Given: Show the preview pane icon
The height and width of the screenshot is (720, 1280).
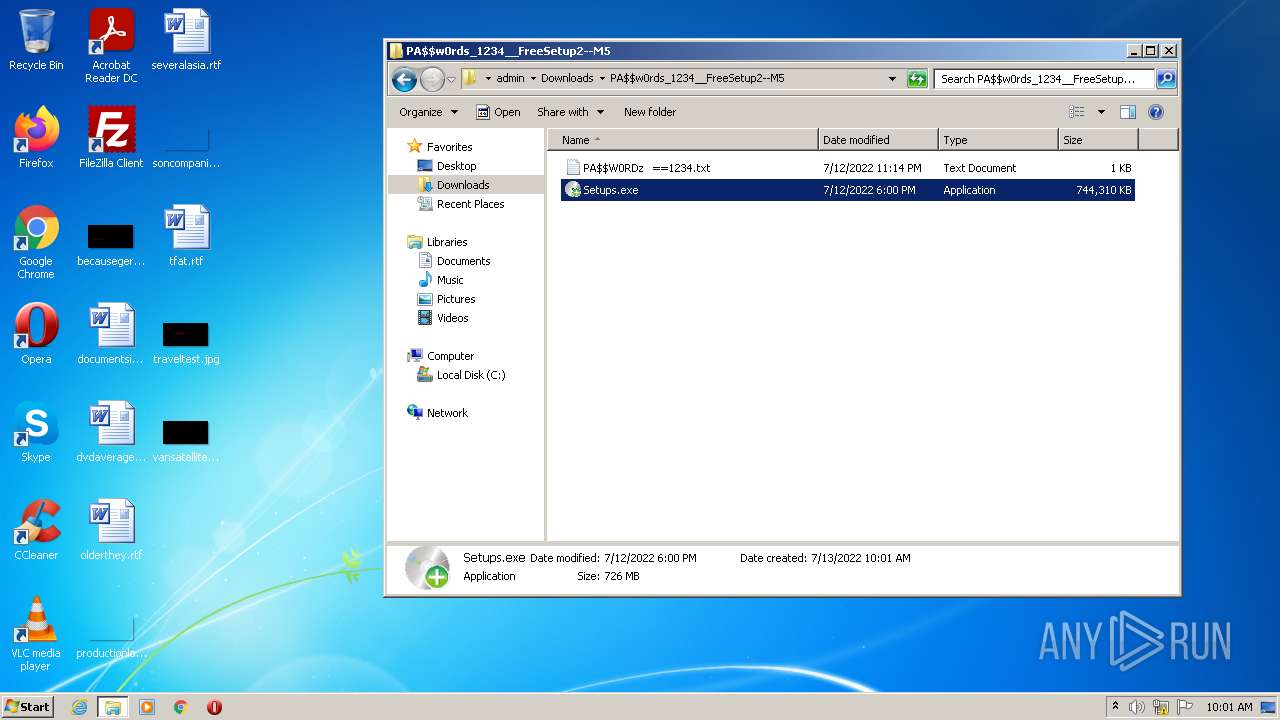Looking at the screenshot, I should (x=1128, y=112).
